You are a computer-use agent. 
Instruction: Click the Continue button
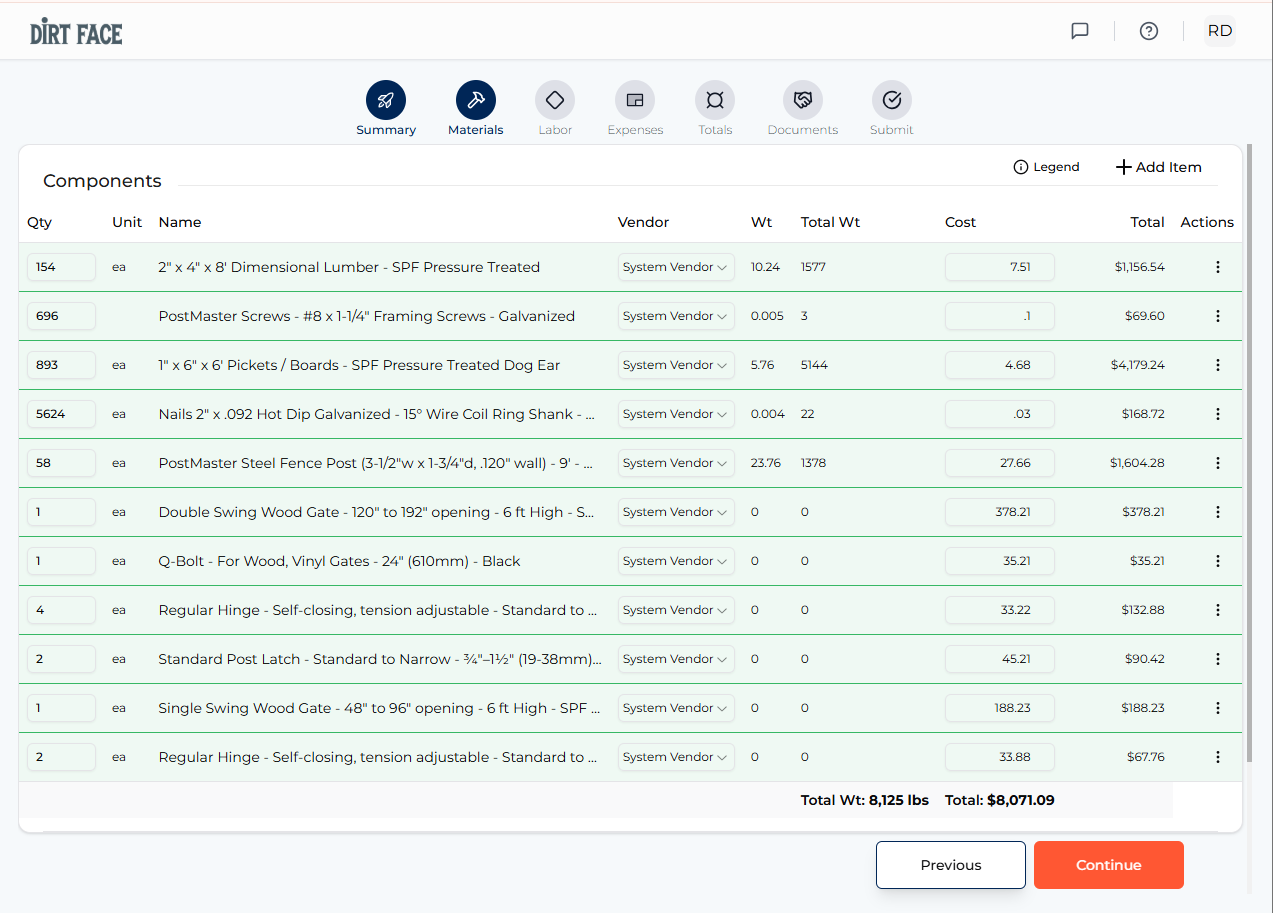pos(1109,865)
